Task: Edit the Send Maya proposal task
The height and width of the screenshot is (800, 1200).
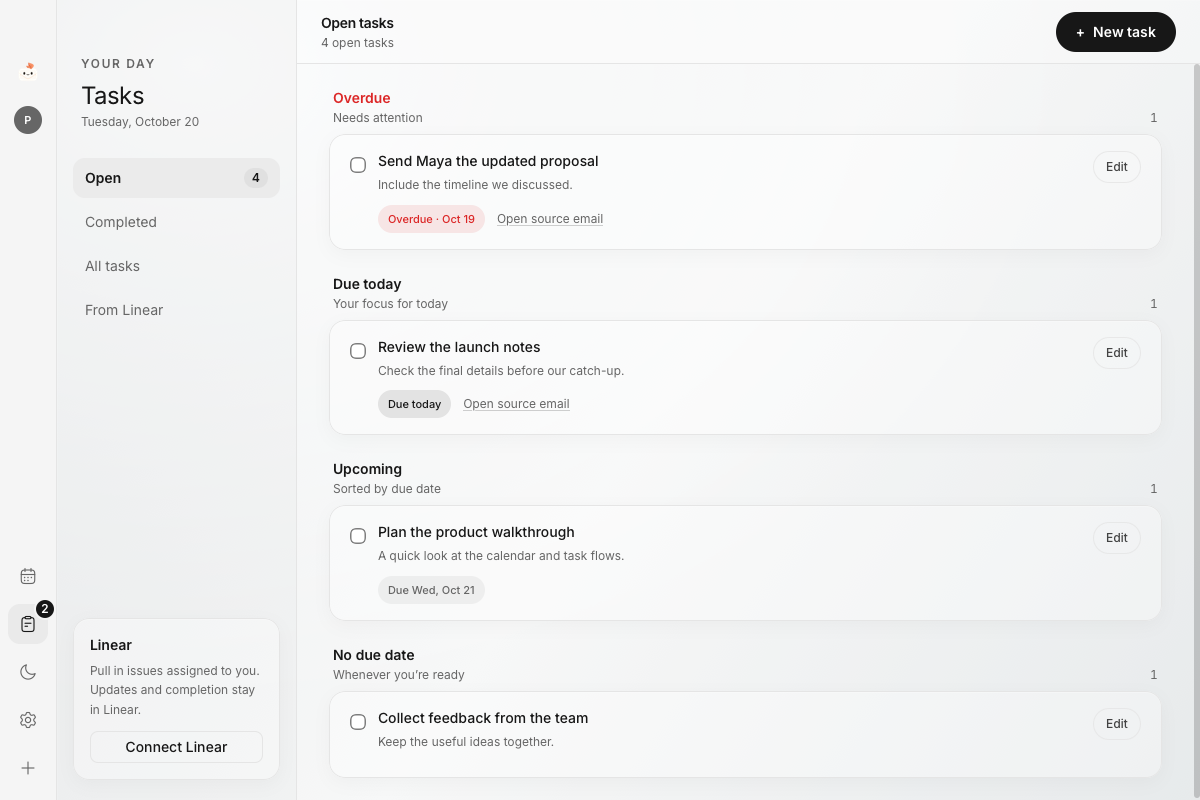Action: pos(1117,167)
